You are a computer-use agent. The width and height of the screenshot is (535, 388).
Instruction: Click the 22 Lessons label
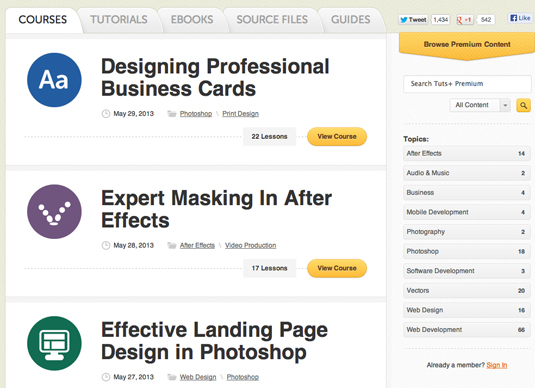[270, 136]
